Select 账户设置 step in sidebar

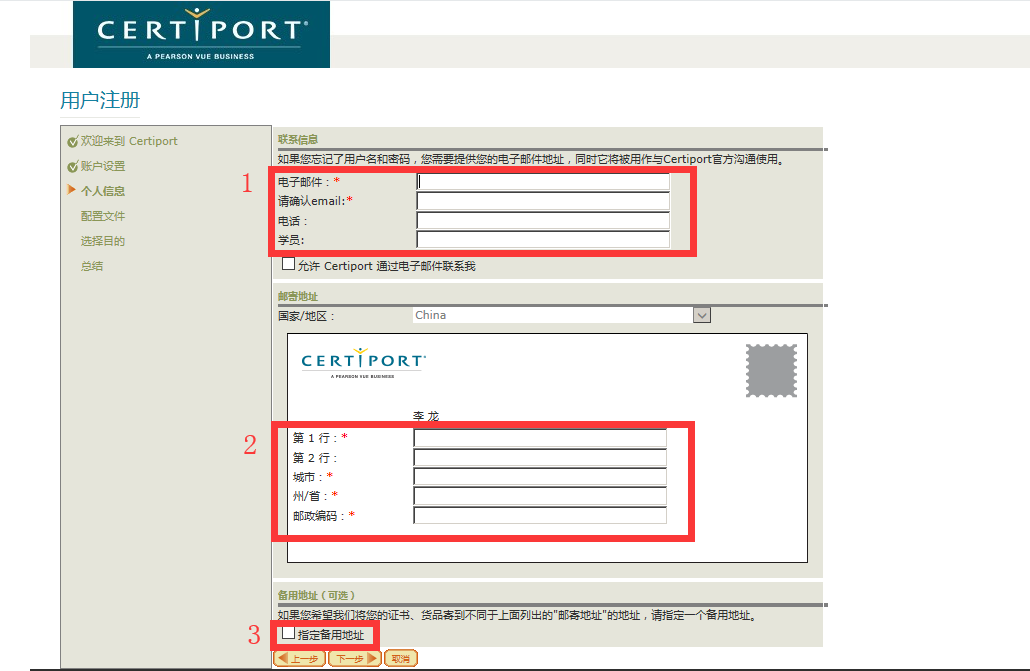(x=102, y=166)
